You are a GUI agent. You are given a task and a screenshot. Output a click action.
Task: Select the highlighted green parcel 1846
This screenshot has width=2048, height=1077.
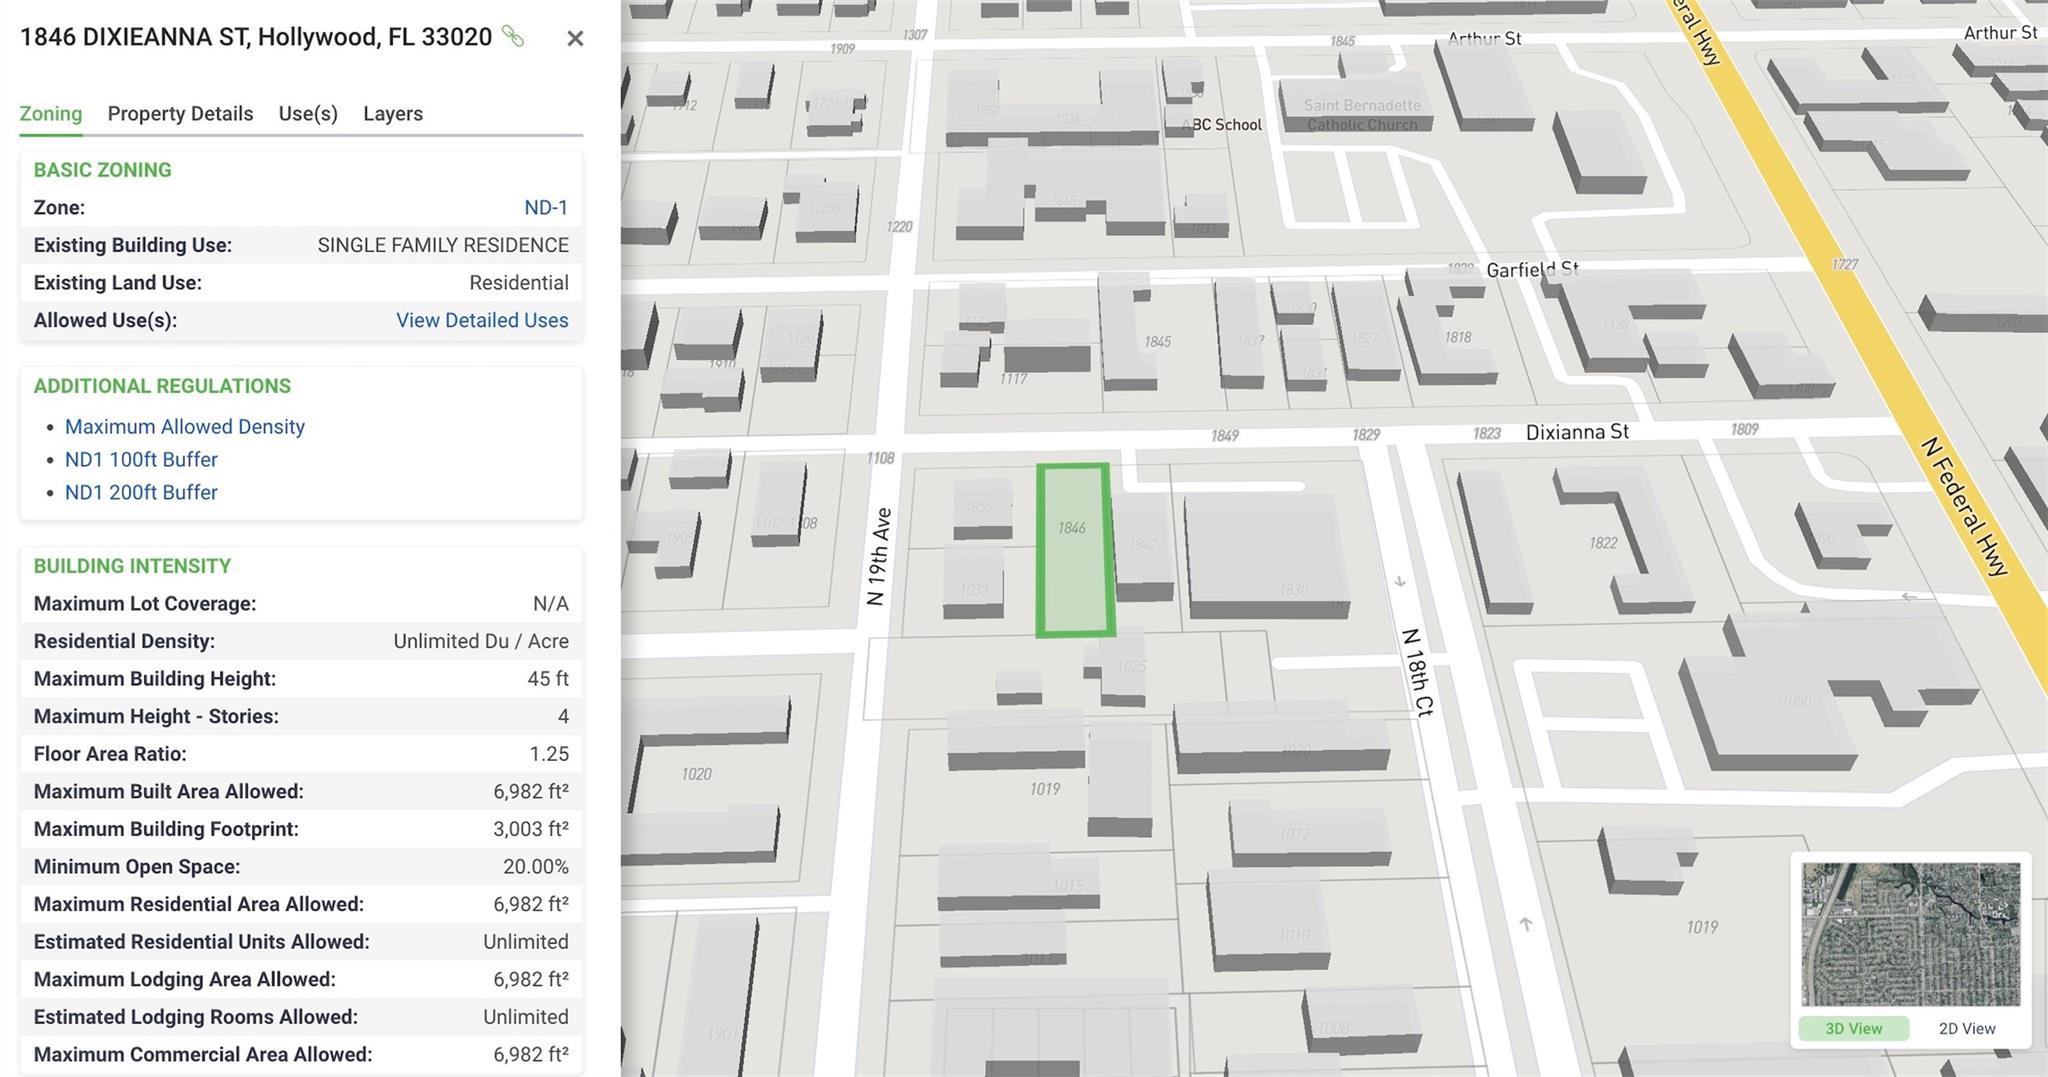(x=1074, y=550)
